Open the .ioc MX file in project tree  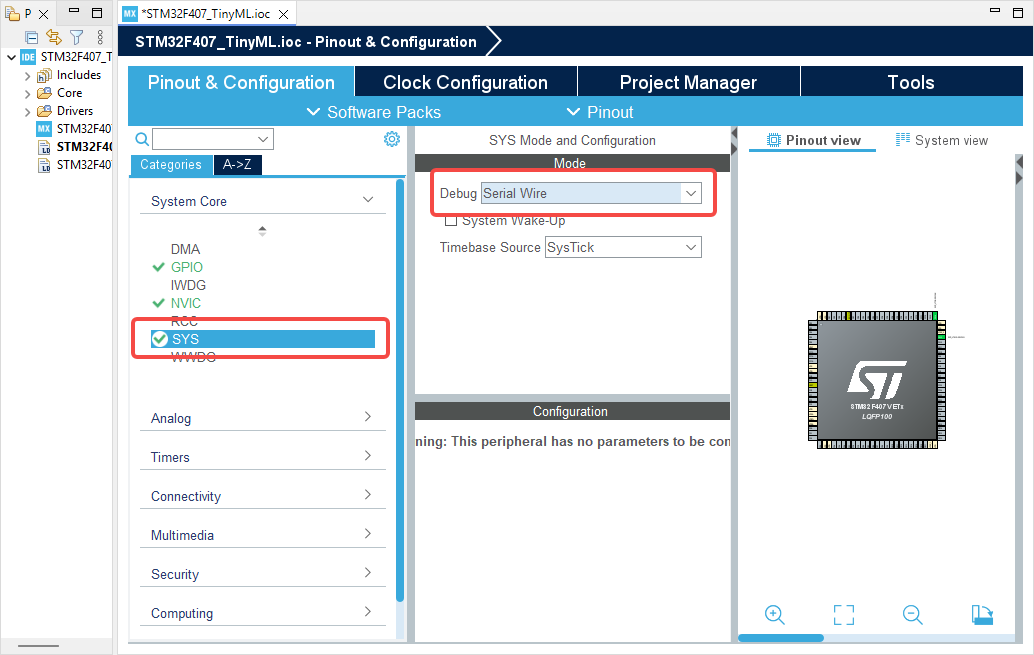pos(74,129)
